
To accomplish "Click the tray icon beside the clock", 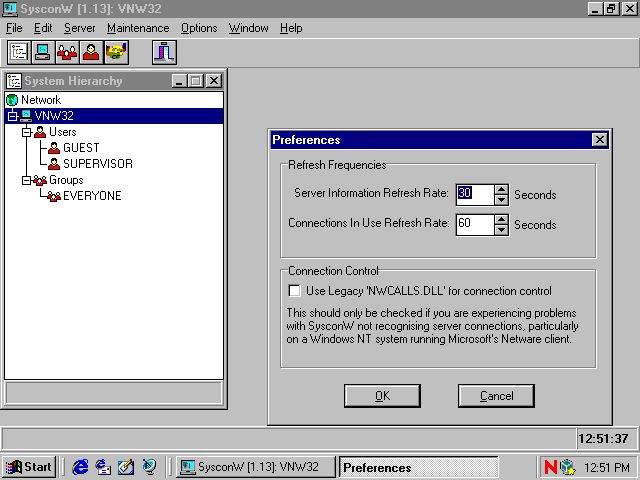I will pos(568,467).
